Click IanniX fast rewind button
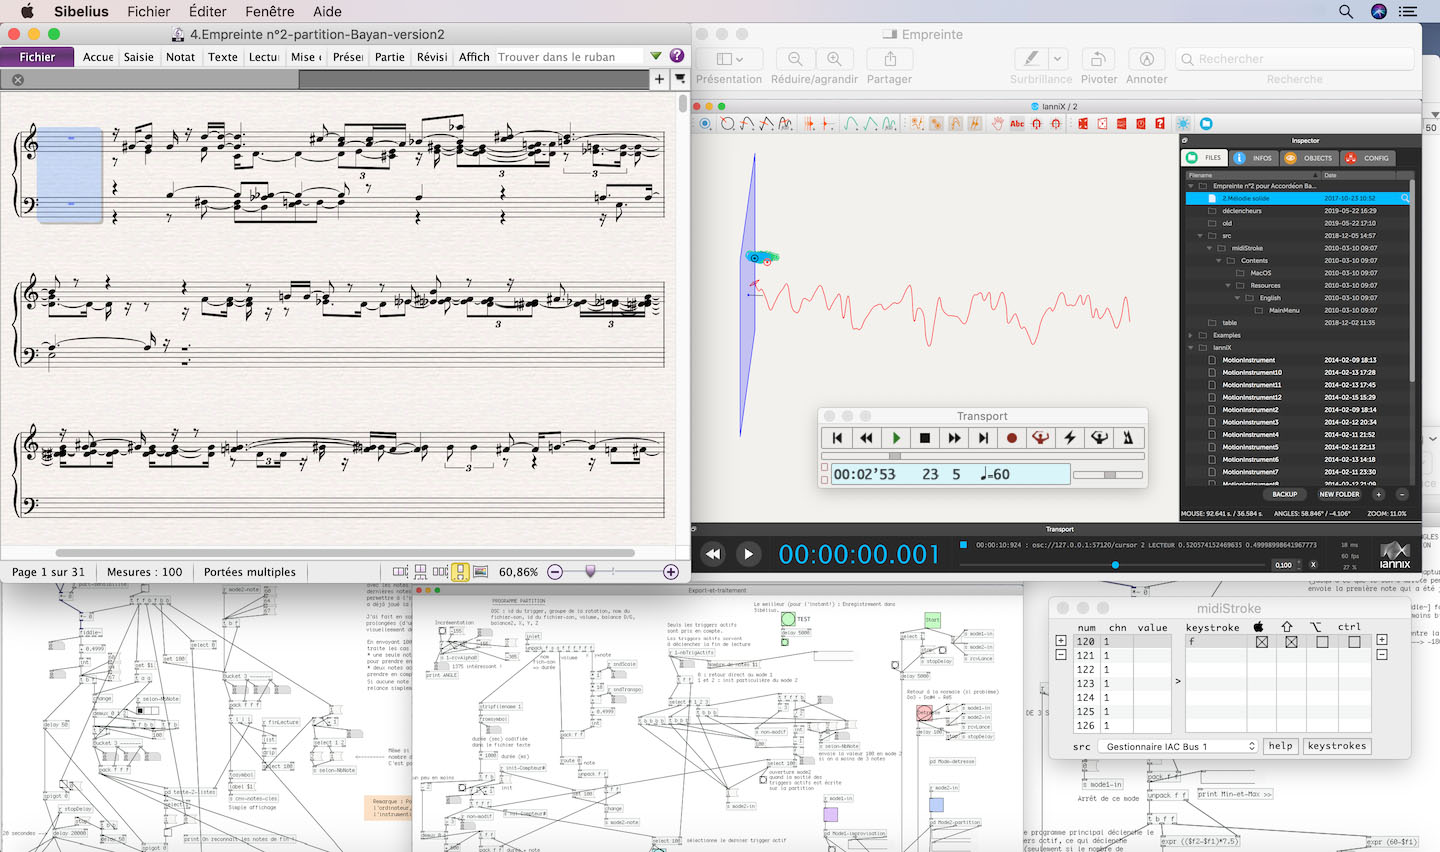 coord(713,554)
